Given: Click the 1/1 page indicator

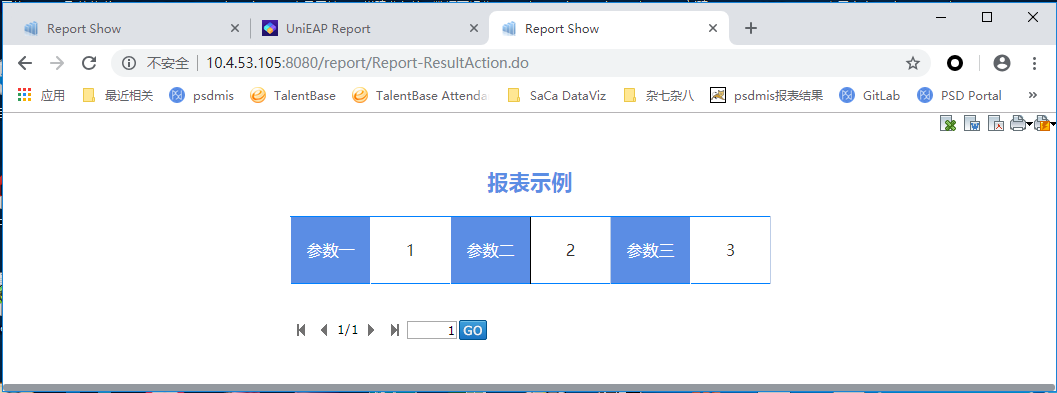Looking at the screenshot, I should point(348,330).
